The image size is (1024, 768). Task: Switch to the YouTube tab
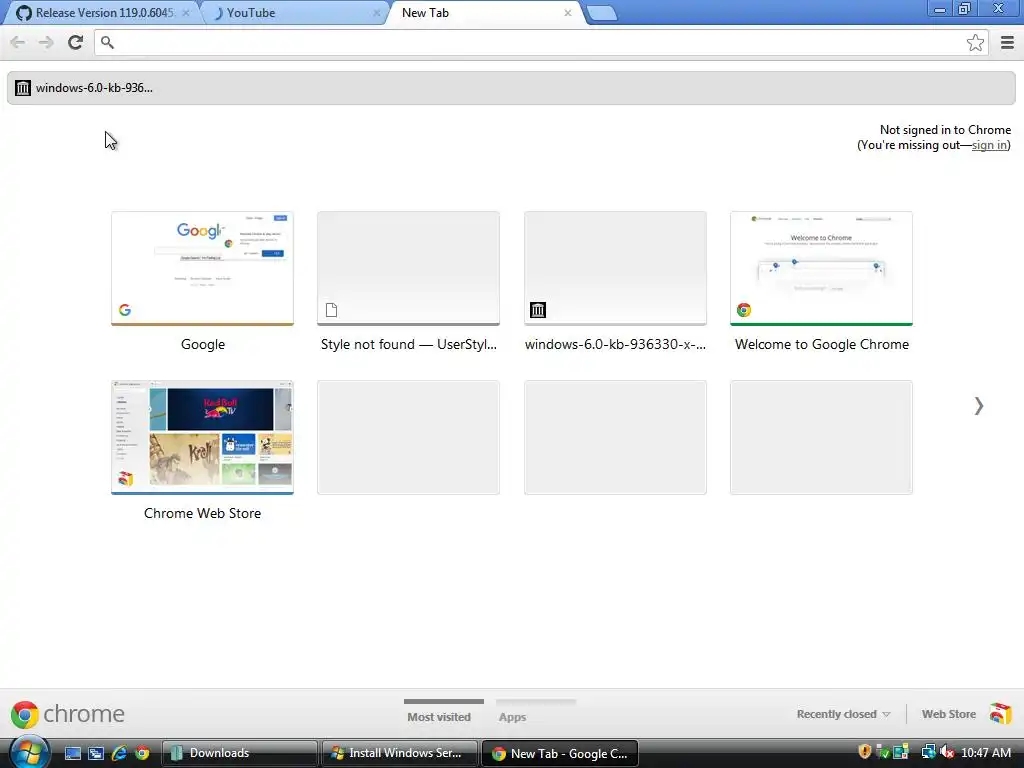click(294, 13)
